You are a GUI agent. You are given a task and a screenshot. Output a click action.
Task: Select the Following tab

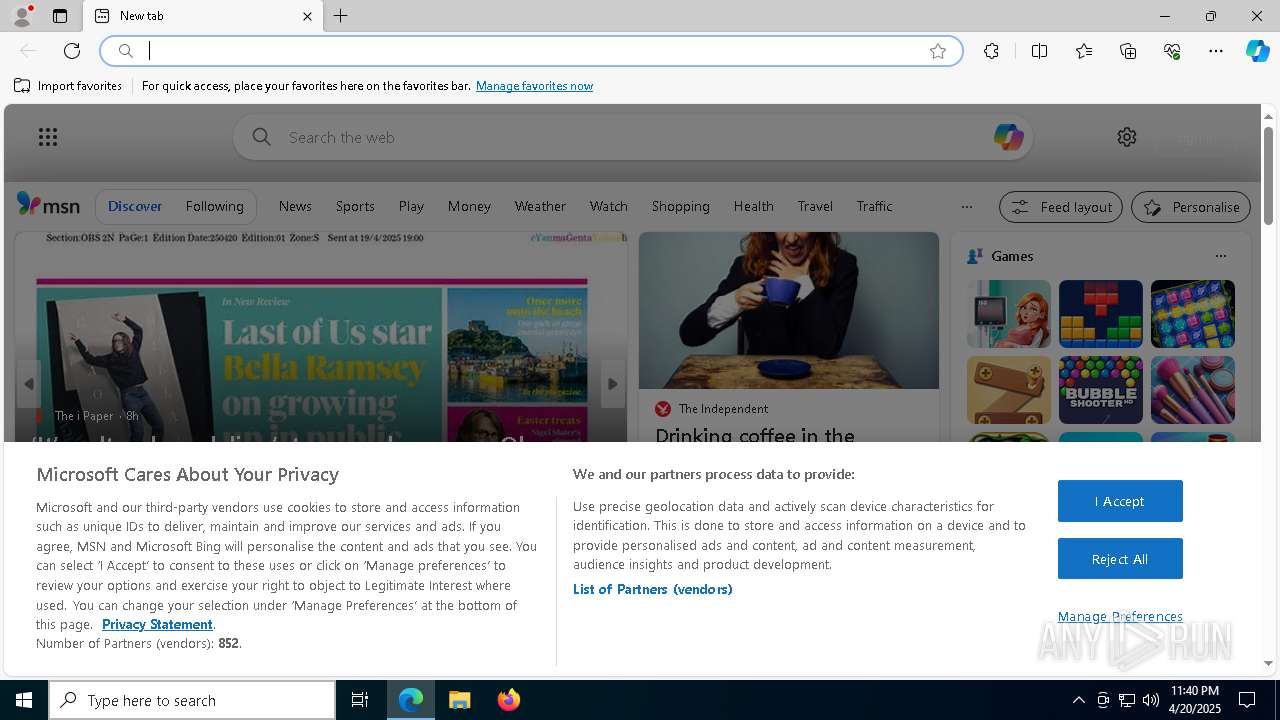(214, 206)
